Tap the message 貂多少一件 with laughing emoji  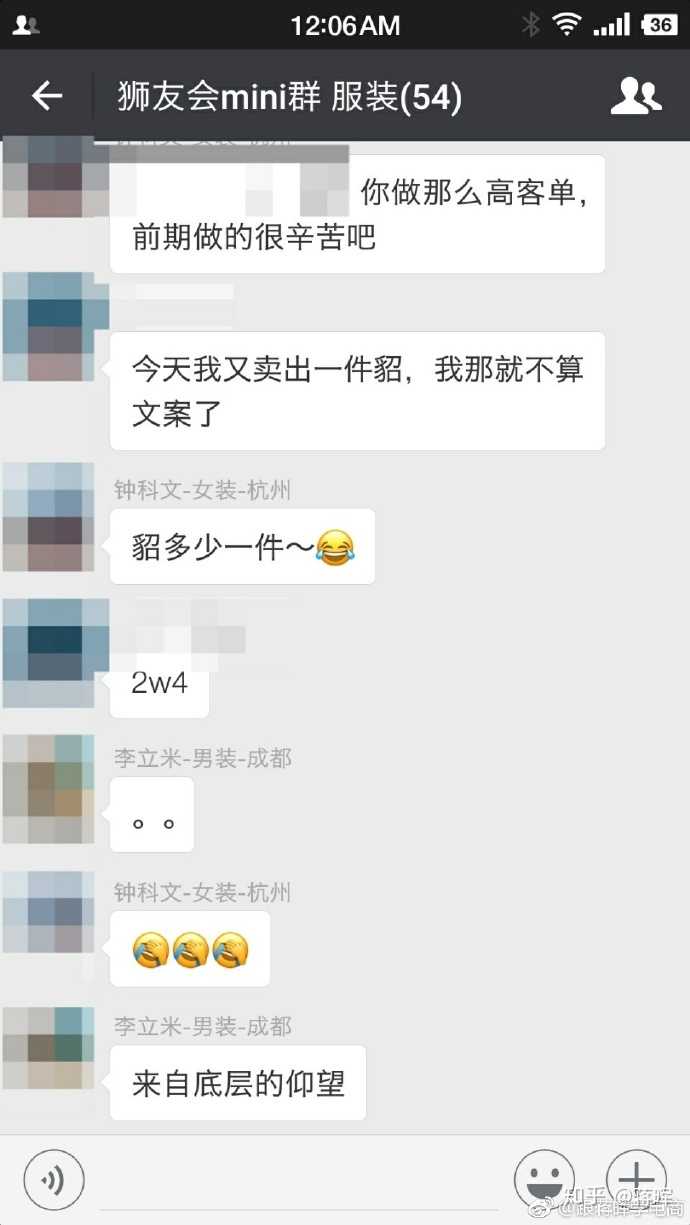point(242,546)
